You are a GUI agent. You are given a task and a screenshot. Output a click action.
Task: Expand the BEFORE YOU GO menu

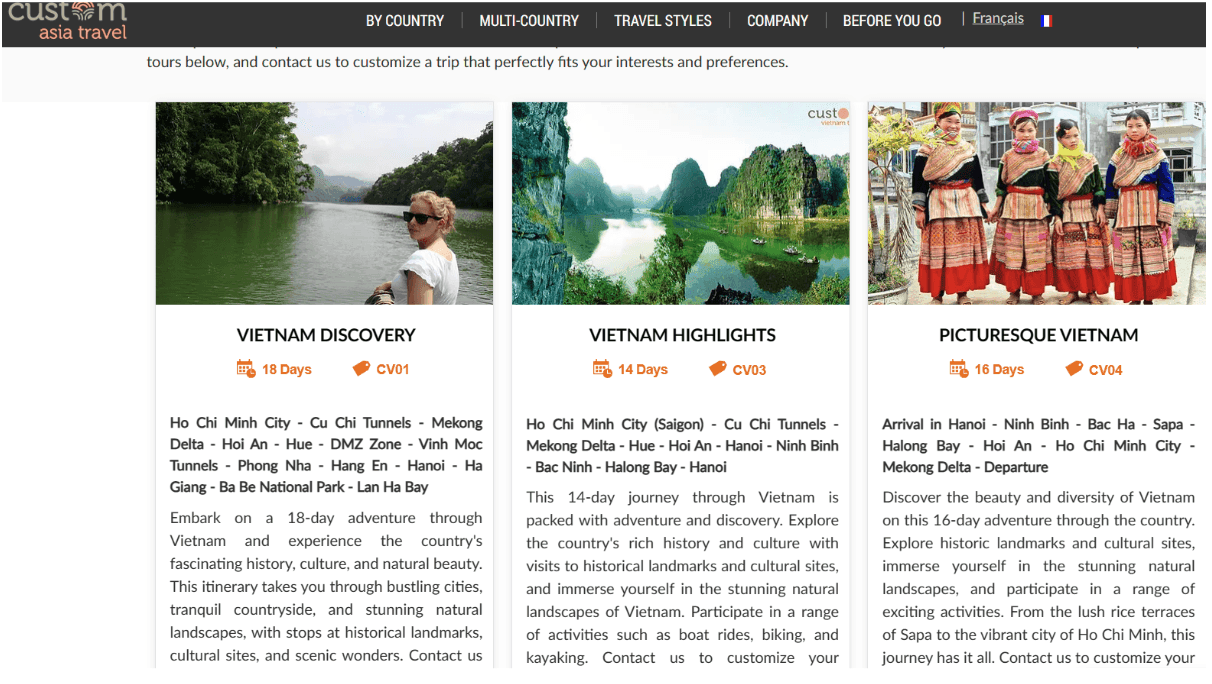click(x=892, y=20)
